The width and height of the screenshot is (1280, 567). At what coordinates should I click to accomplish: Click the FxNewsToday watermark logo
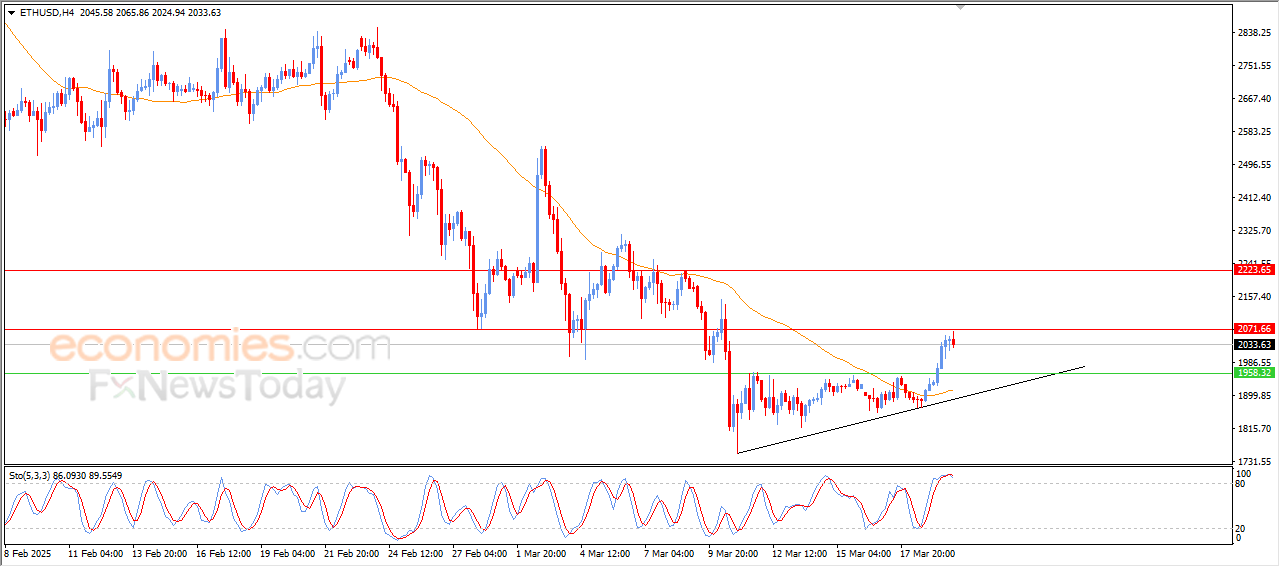pos(217,385)
